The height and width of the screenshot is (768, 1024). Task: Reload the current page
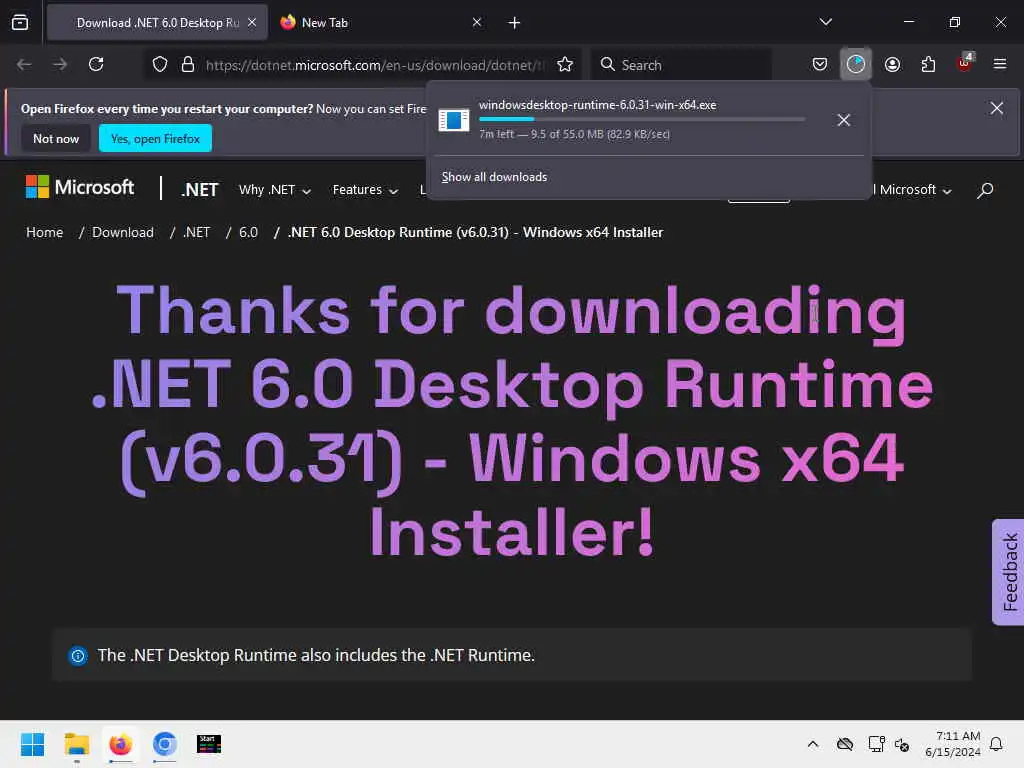click(x=96, y=64)
